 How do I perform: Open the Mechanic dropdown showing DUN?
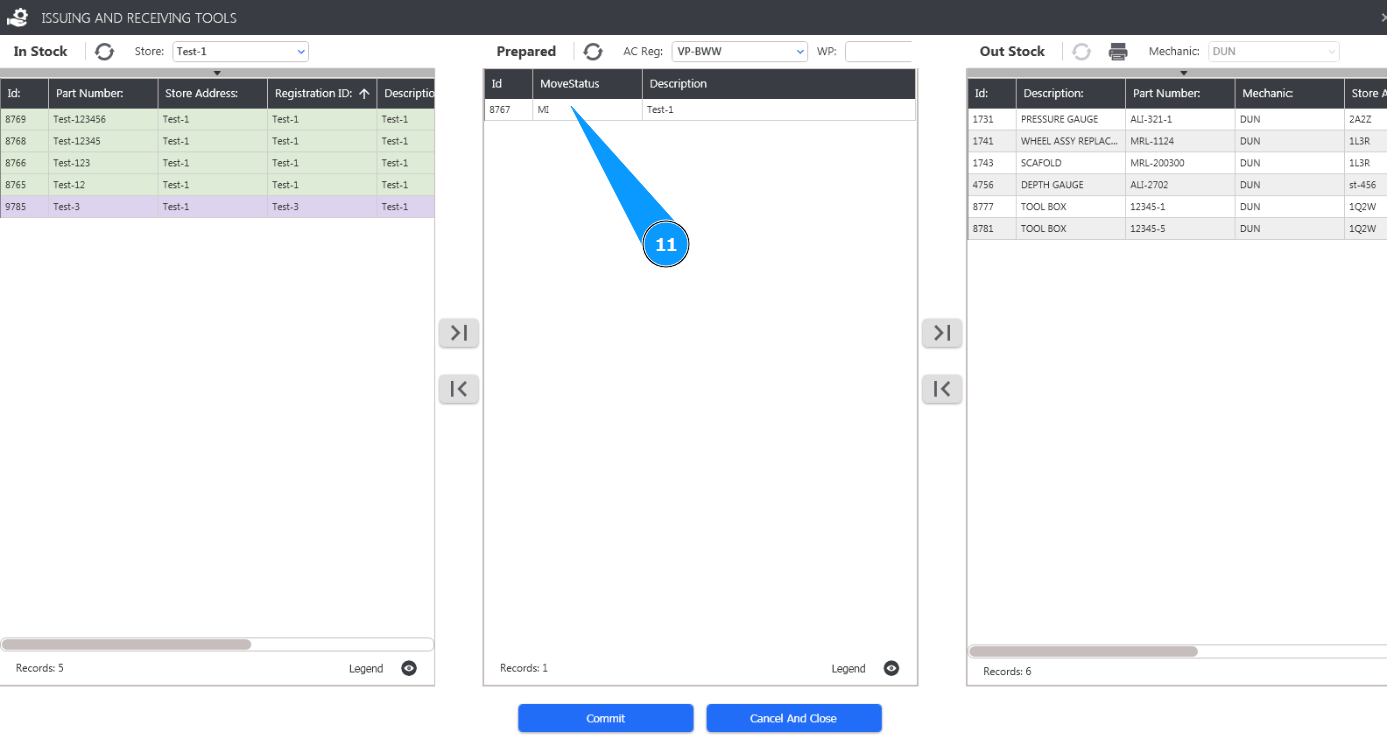click(1273, 51)
